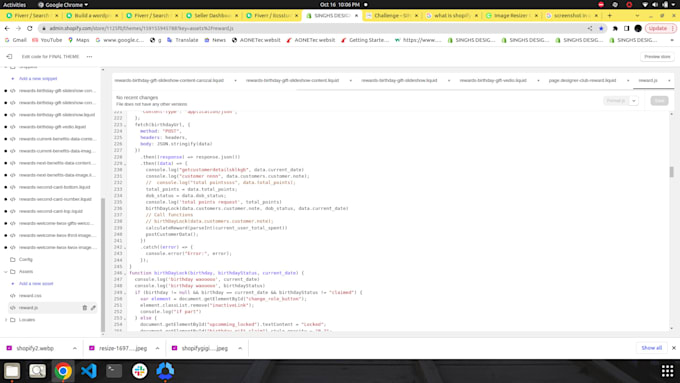Expand the Locales folder
Image resolution: width=680 pixels, height=383 pixels.
[x=6, y=320]
